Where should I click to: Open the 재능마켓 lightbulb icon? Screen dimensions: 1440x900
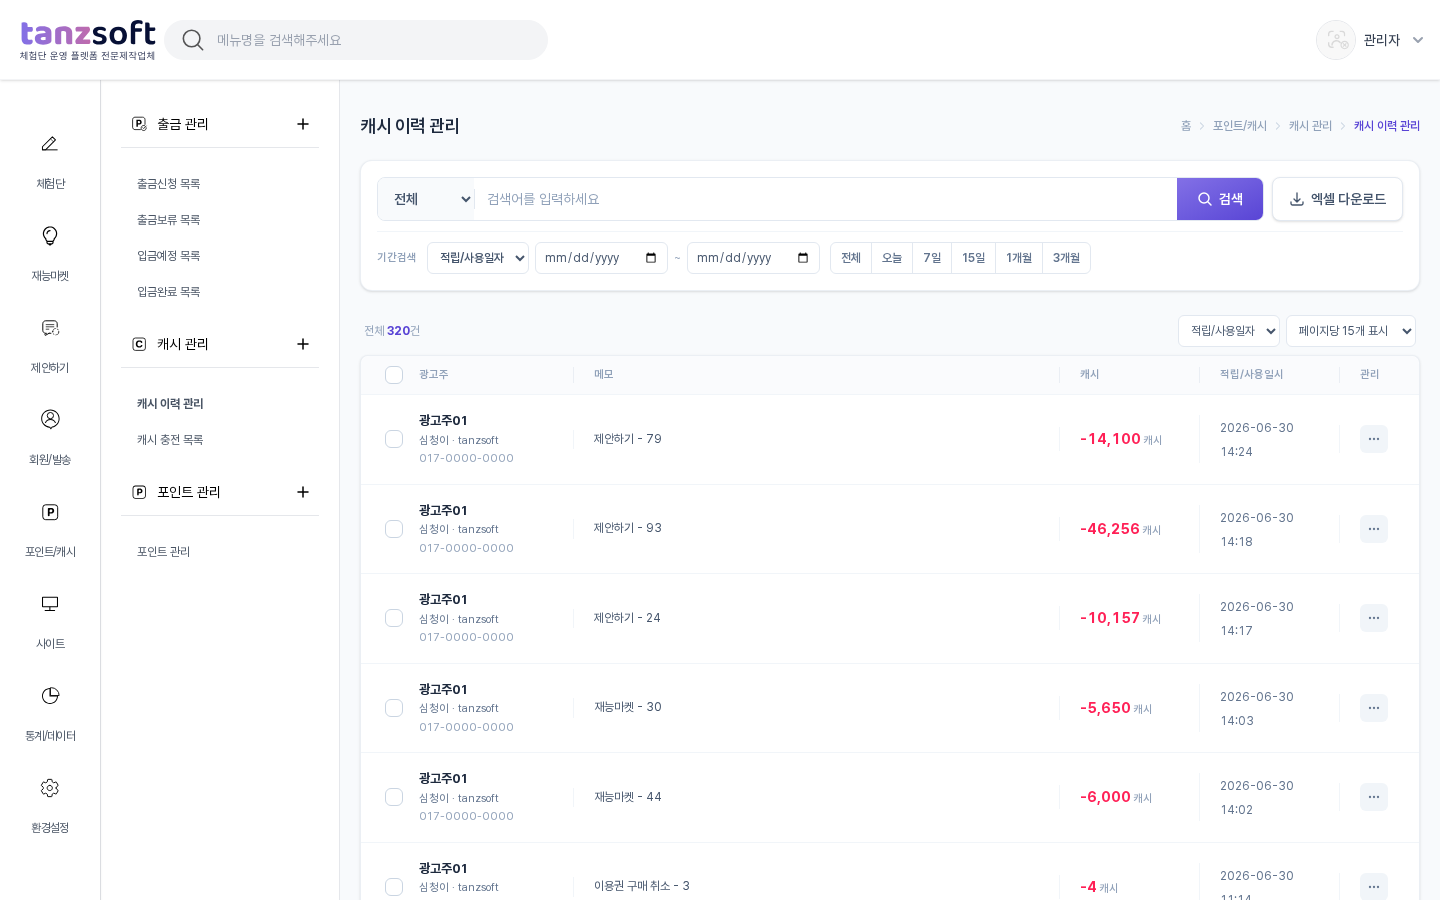(x=50, y=236)
